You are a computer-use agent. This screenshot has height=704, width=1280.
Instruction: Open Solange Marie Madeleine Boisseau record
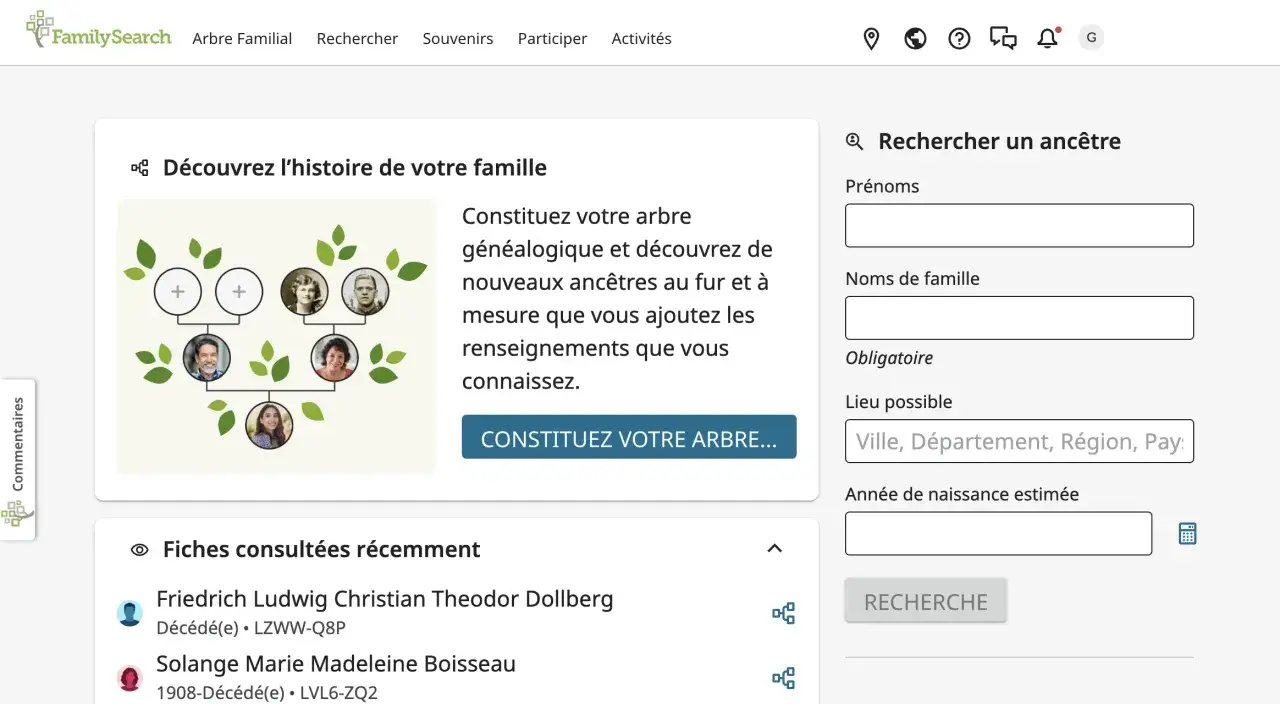point(336,664)
